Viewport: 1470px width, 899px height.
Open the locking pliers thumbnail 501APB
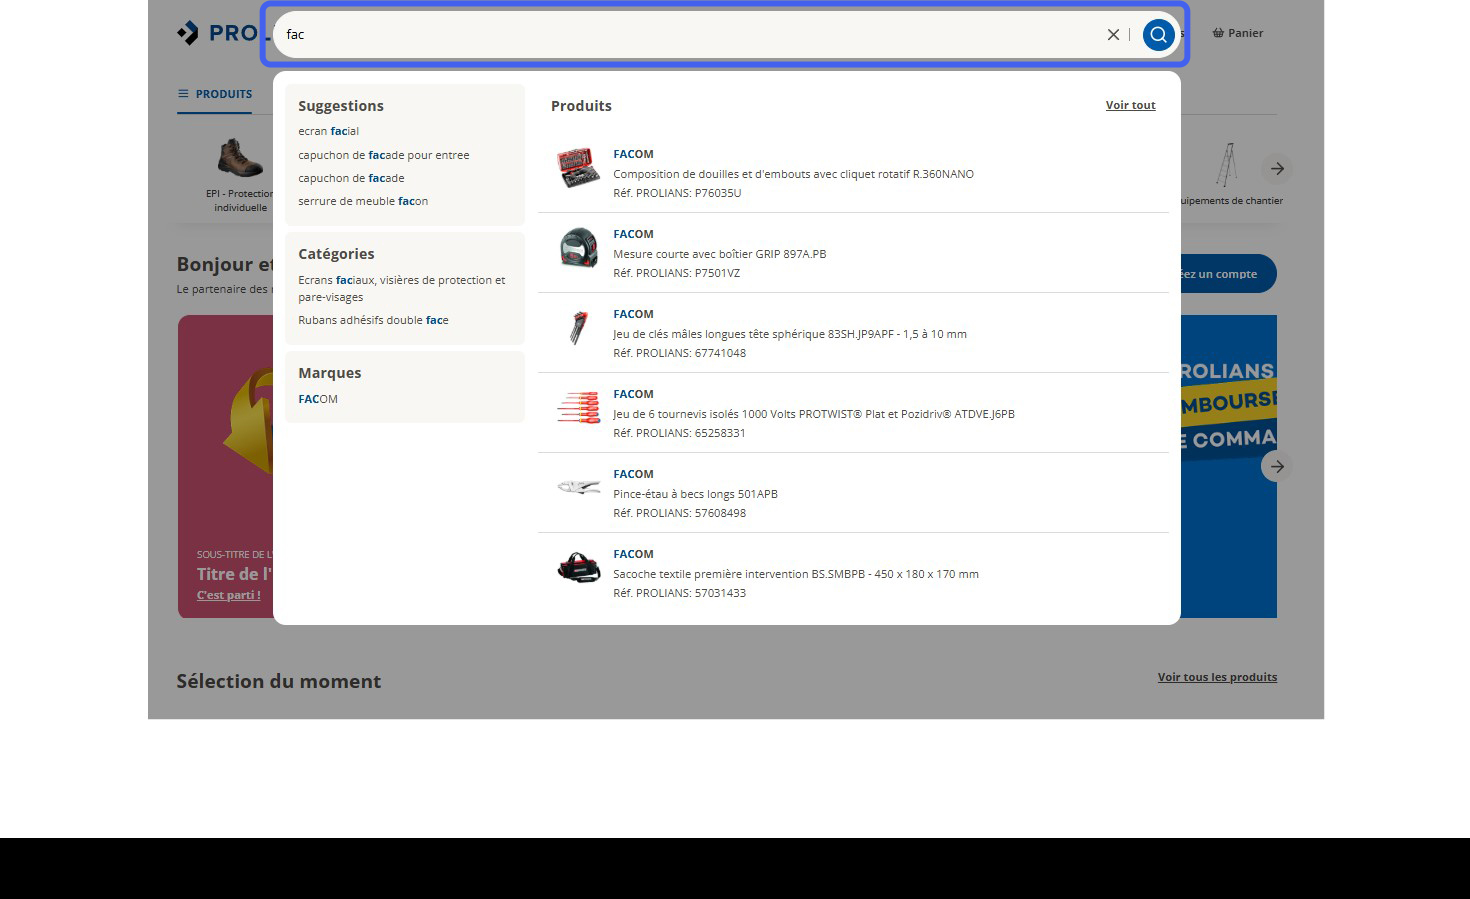pyautogui.click(x=578, y=488)
